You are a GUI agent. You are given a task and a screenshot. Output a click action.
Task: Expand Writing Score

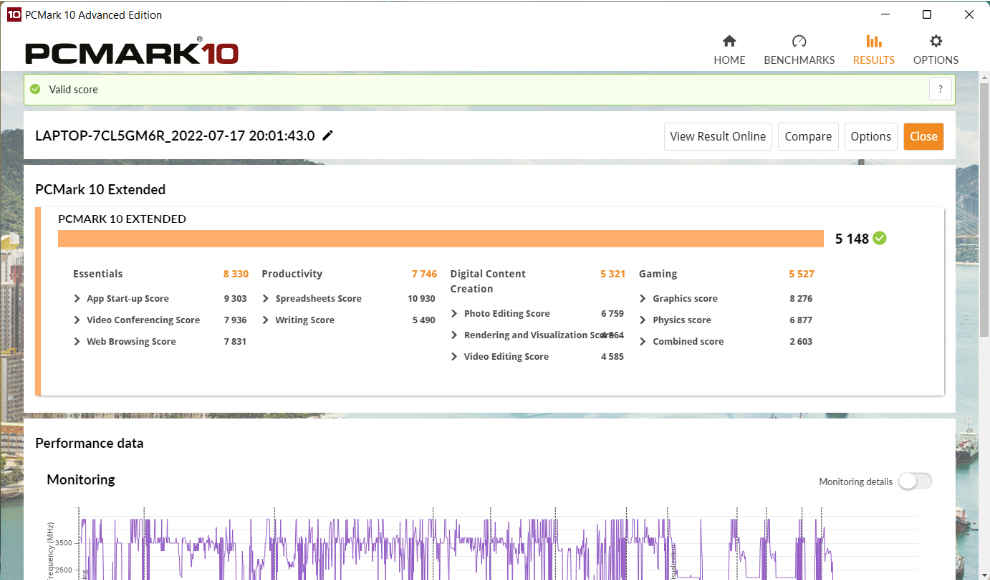click(266, 320)
